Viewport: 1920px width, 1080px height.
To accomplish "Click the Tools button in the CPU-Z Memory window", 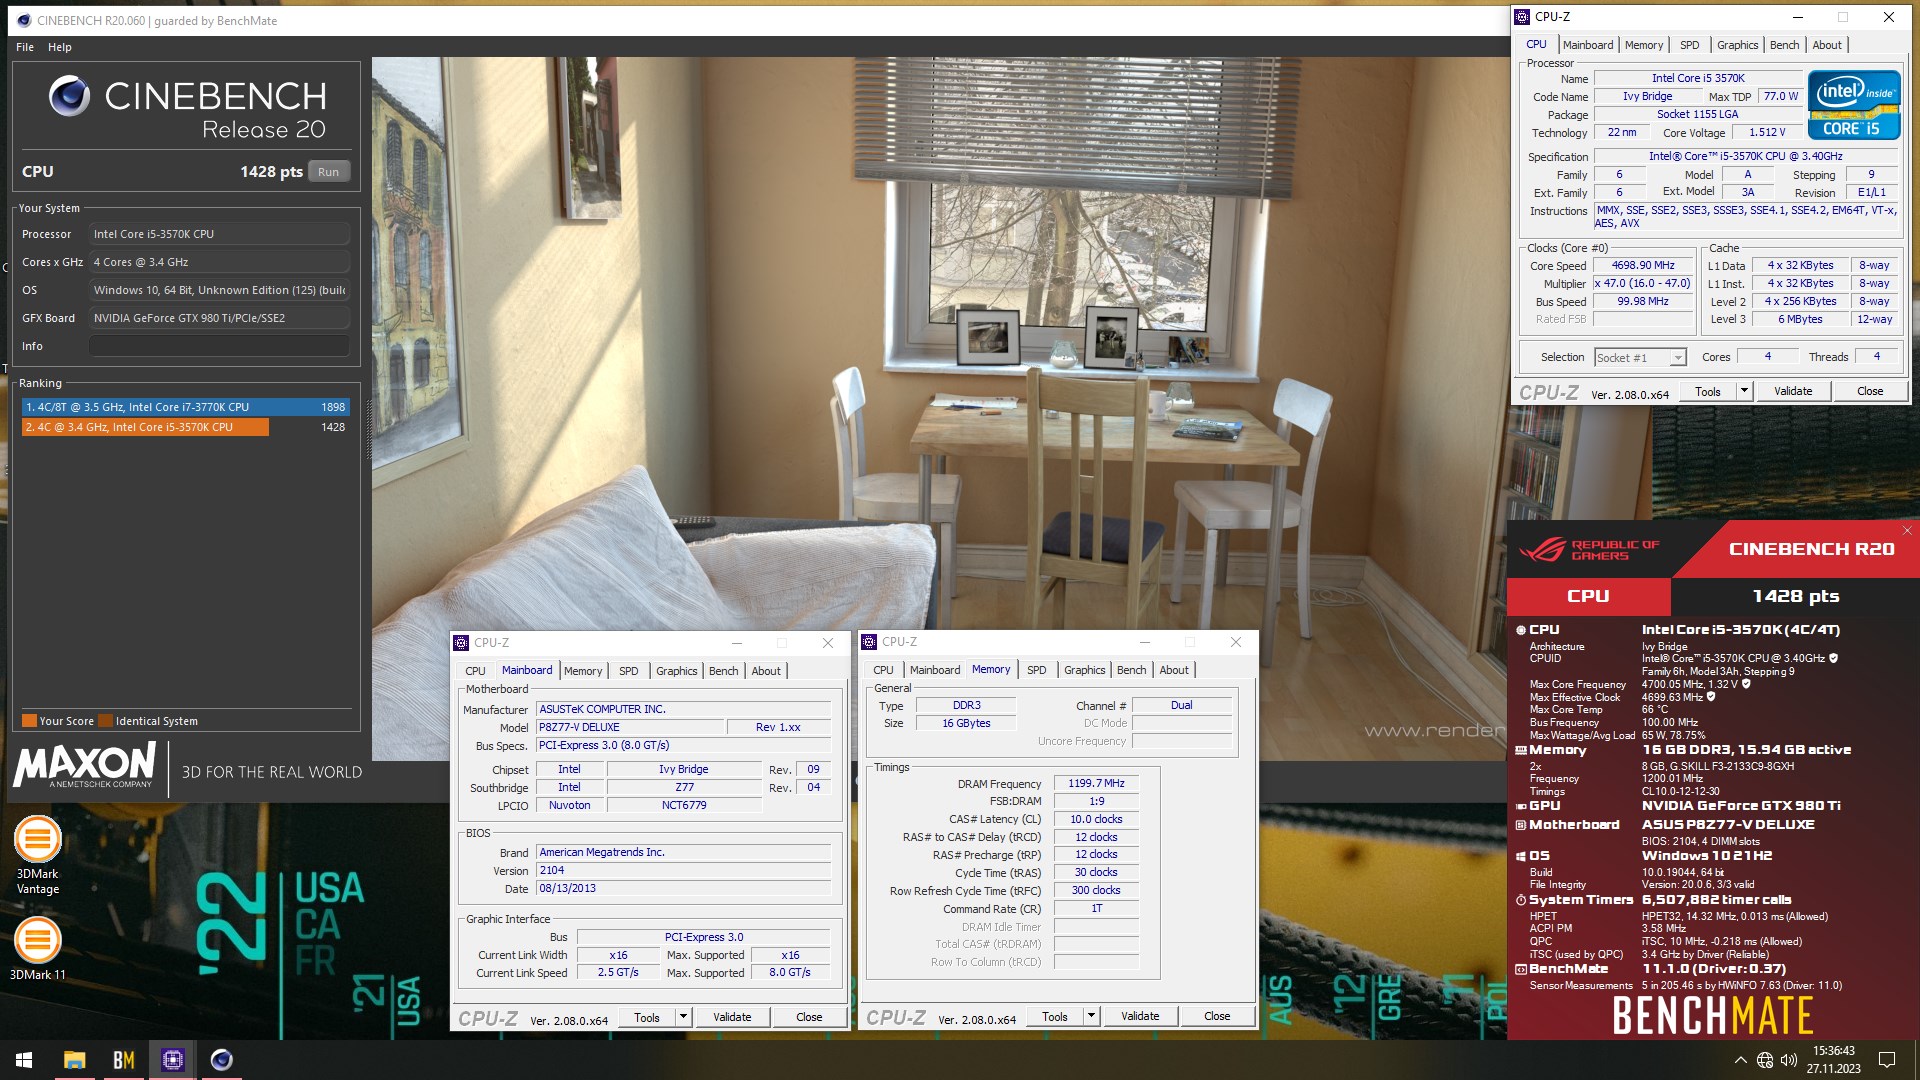I will 1055,1016.
